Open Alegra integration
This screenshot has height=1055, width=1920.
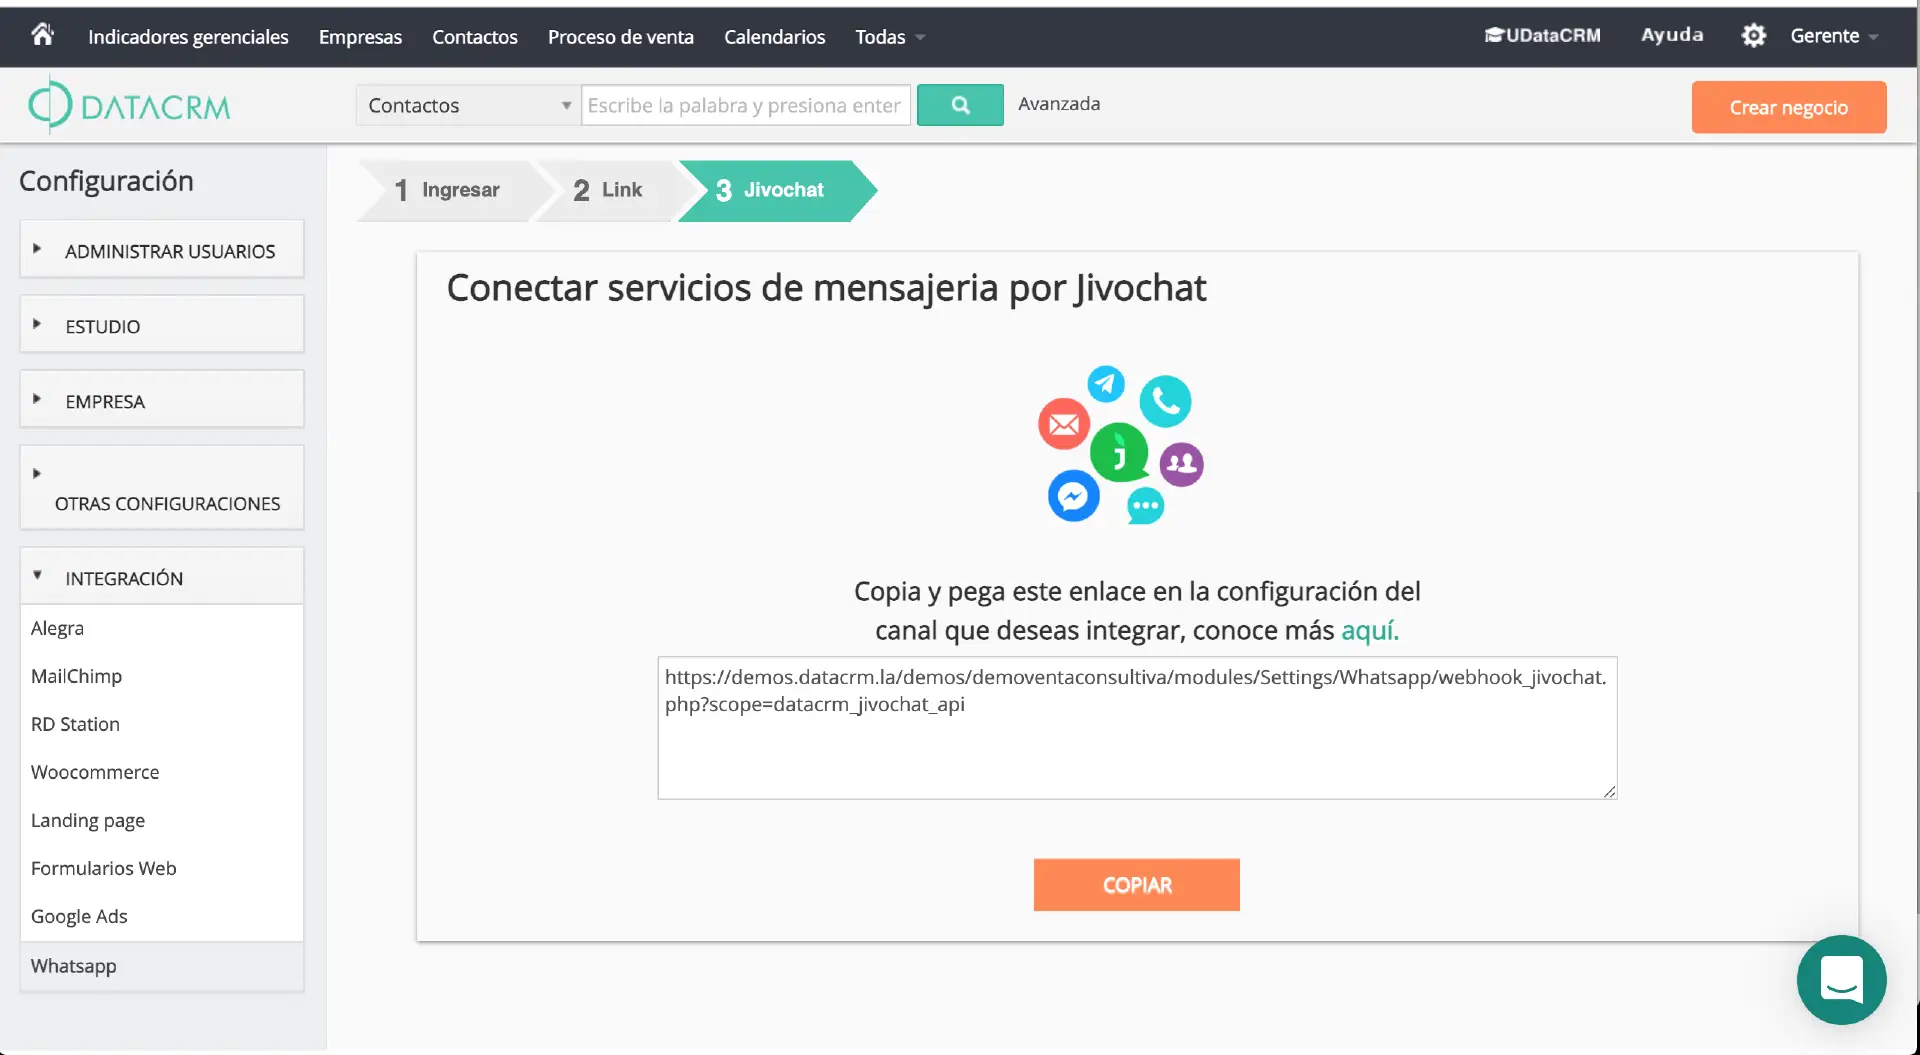click(x=57, y=628)
